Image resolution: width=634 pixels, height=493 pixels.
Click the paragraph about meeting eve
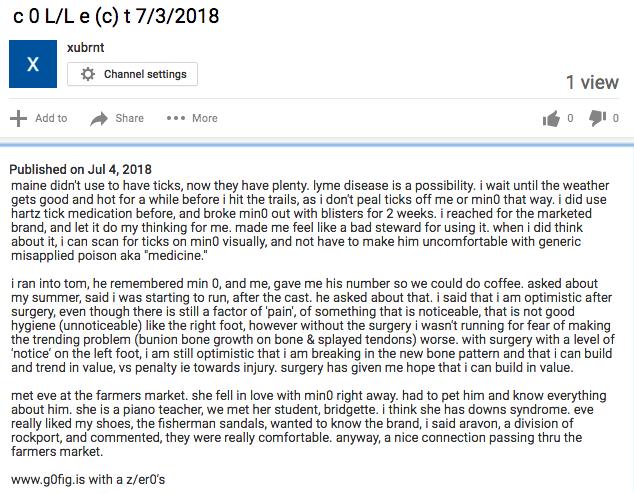pos(309,423)
